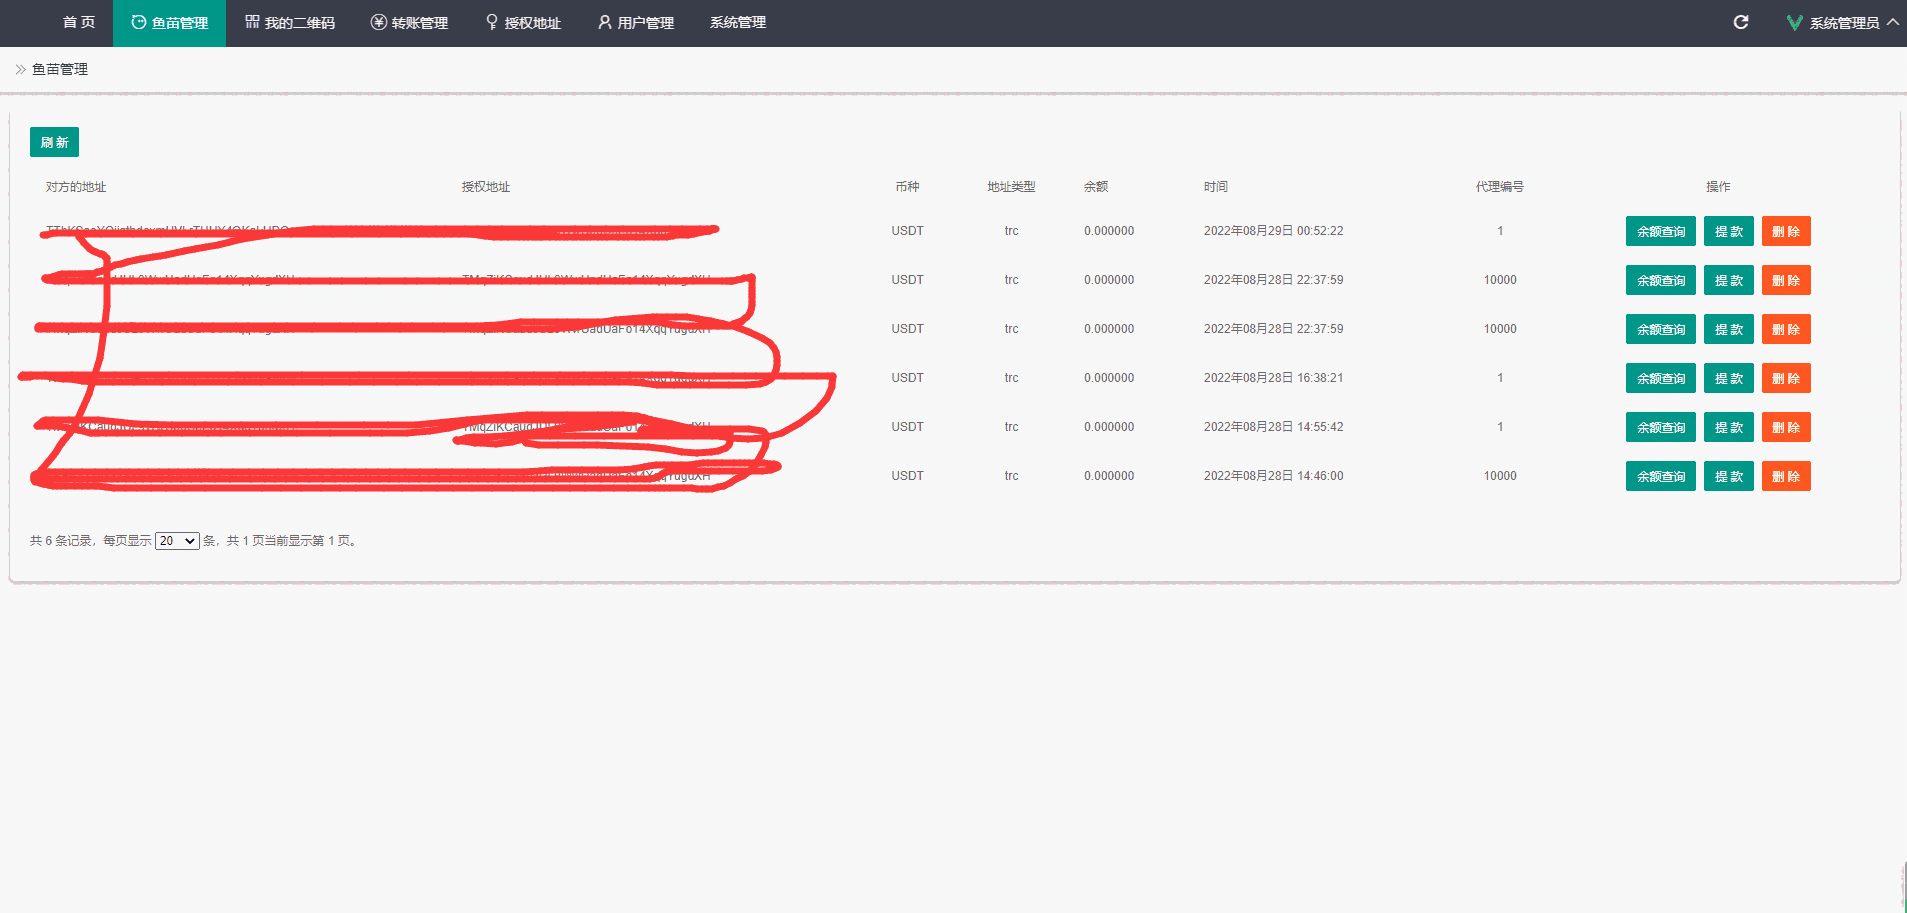Click 删除 for 00:52:22 row
The height and width of the screenshot is (913, 1907).
1786,231
